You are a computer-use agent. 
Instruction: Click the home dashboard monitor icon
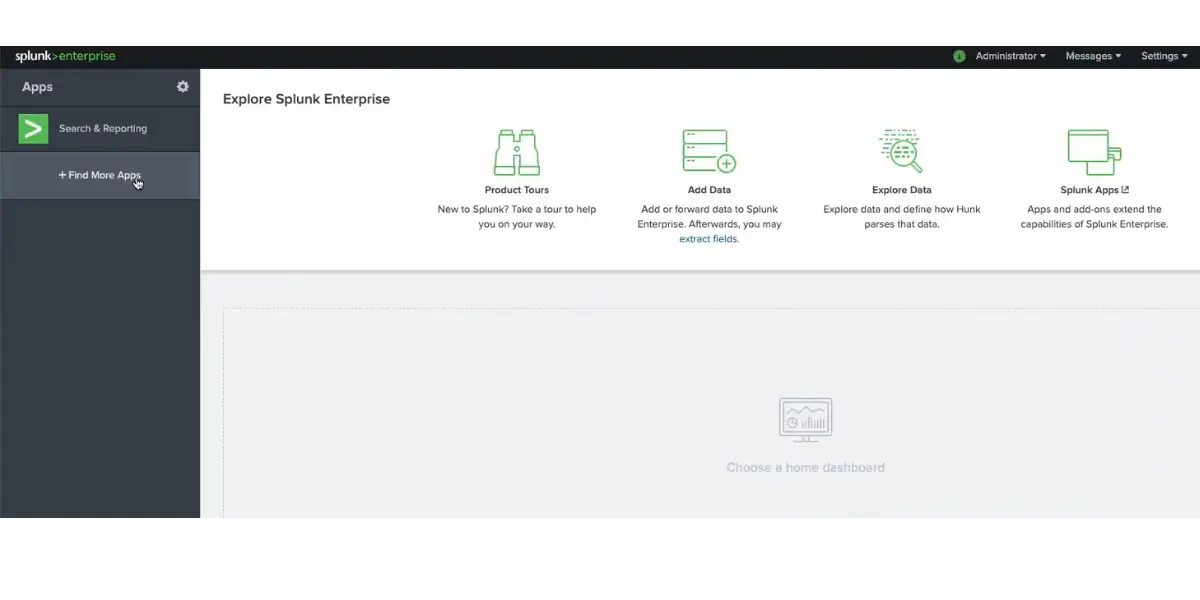click(x=805, y=420)
